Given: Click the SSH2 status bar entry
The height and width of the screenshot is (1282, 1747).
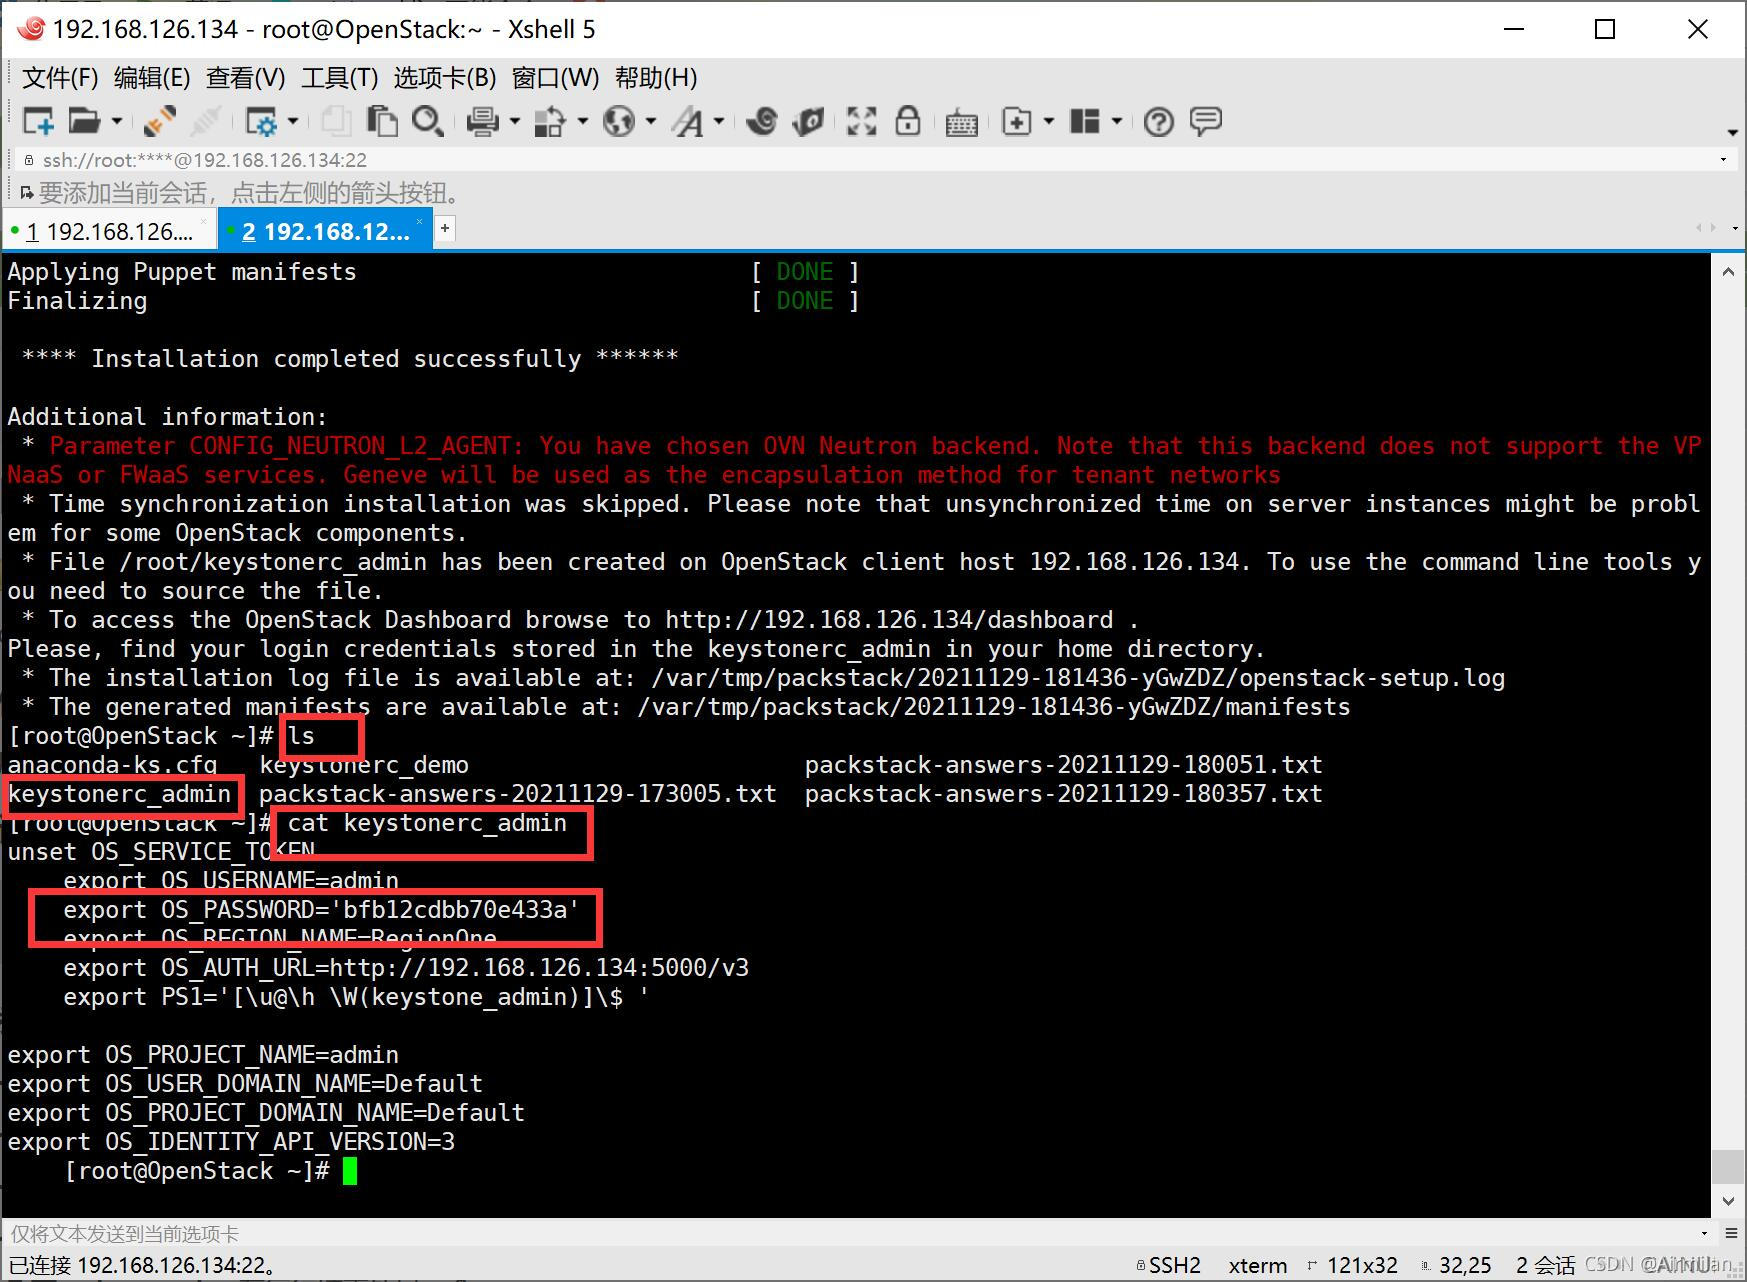Looking at the screenshot, I should pyautogui.click(x=1168, y=1266).
